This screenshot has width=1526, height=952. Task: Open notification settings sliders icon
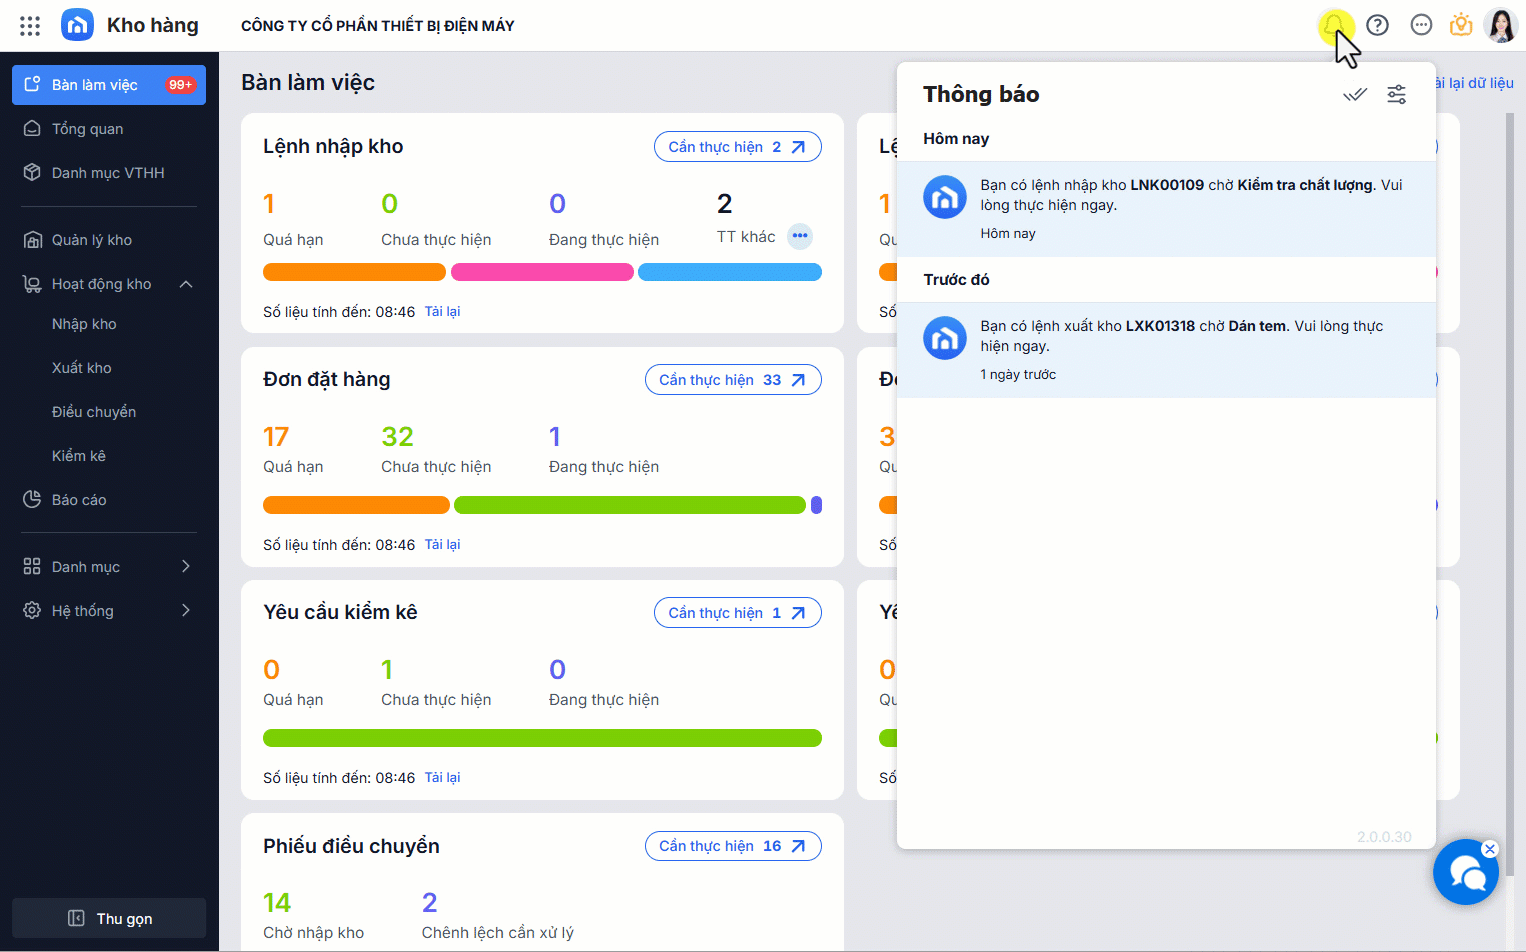coord(1396,94)
